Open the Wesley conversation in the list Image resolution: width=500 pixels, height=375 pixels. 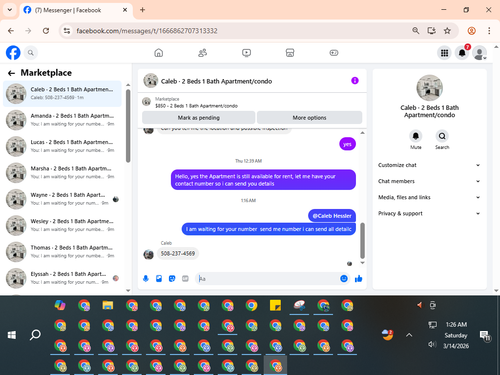pos(62,225)
